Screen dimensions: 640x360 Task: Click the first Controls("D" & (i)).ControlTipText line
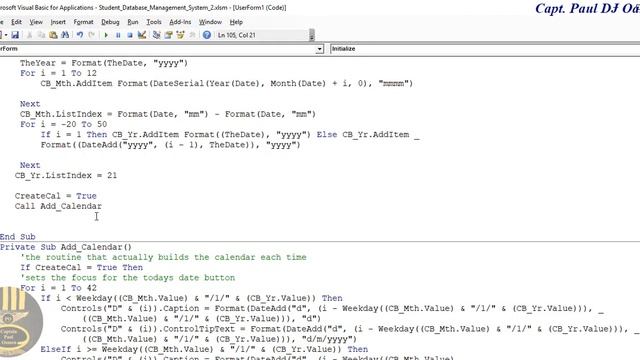click(x=350, y=329)
